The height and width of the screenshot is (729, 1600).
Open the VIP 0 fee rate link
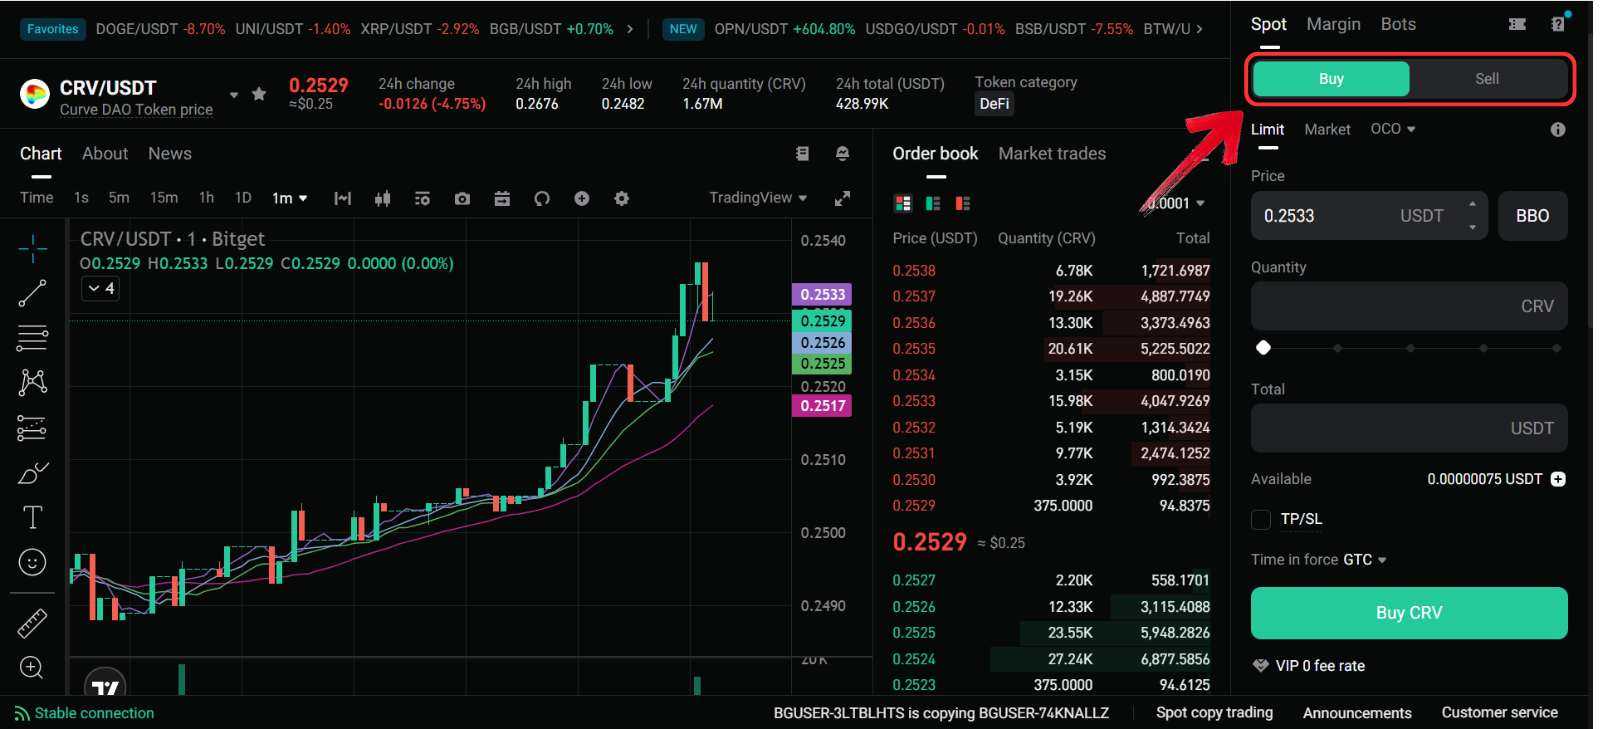pyautogui.click(x=1309, y=666)
